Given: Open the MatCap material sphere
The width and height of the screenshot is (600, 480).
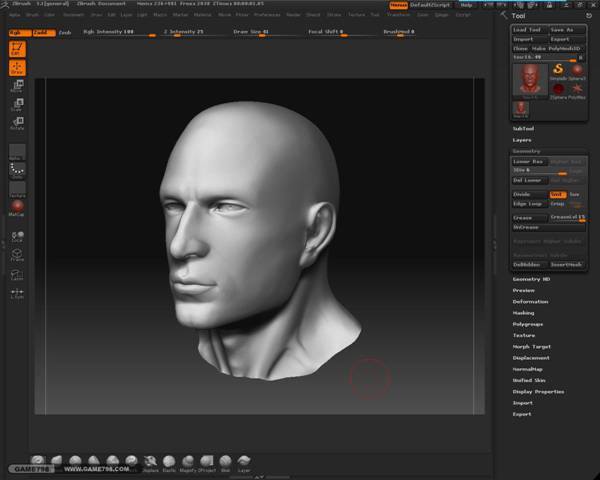Looking at the screenshot, I should 18,205.
